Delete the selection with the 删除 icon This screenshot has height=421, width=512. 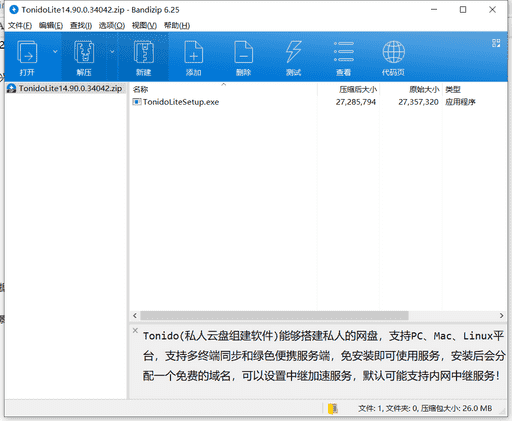[244, 58]
